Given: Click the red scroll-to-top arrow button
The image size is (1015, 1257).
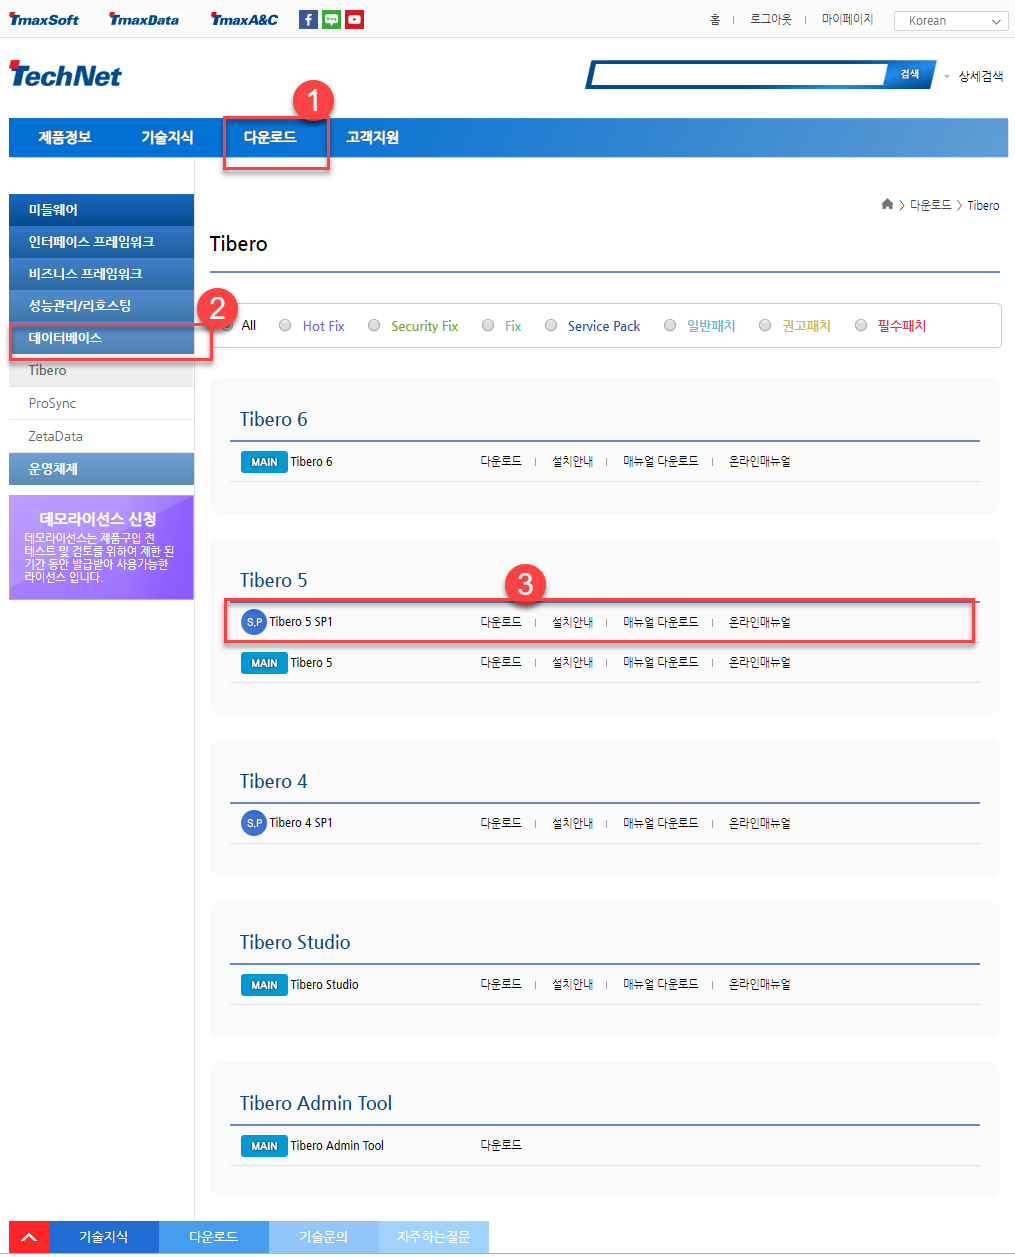Looking at the screenshot, I should click(29, 1237).
